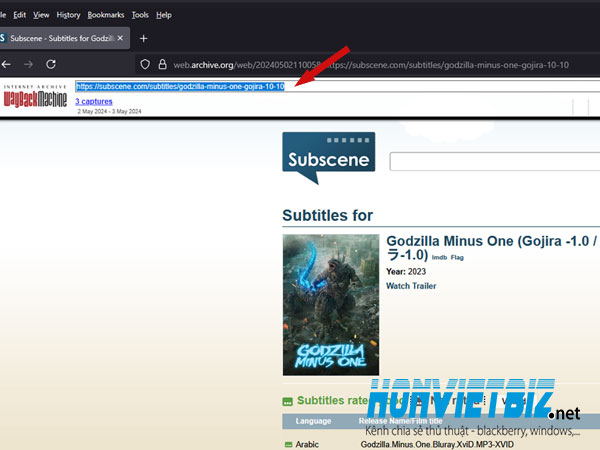Click the Subtitles for heading

[328, 215]
